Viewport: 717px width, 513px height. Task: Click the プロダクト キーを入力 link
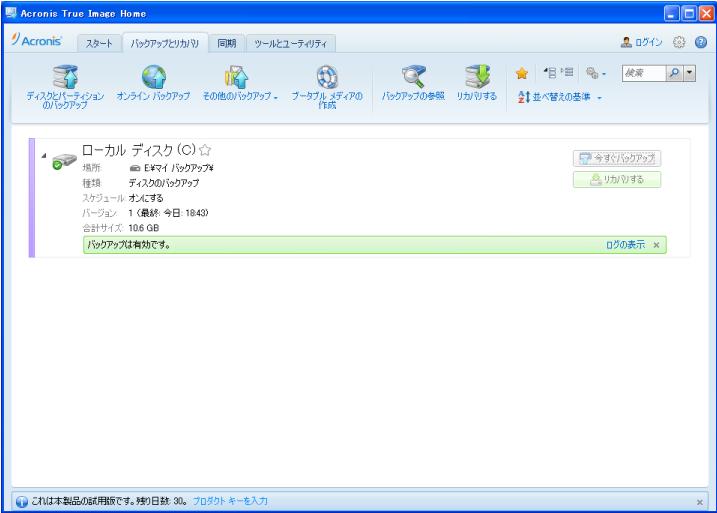click(x=230, y=501)
